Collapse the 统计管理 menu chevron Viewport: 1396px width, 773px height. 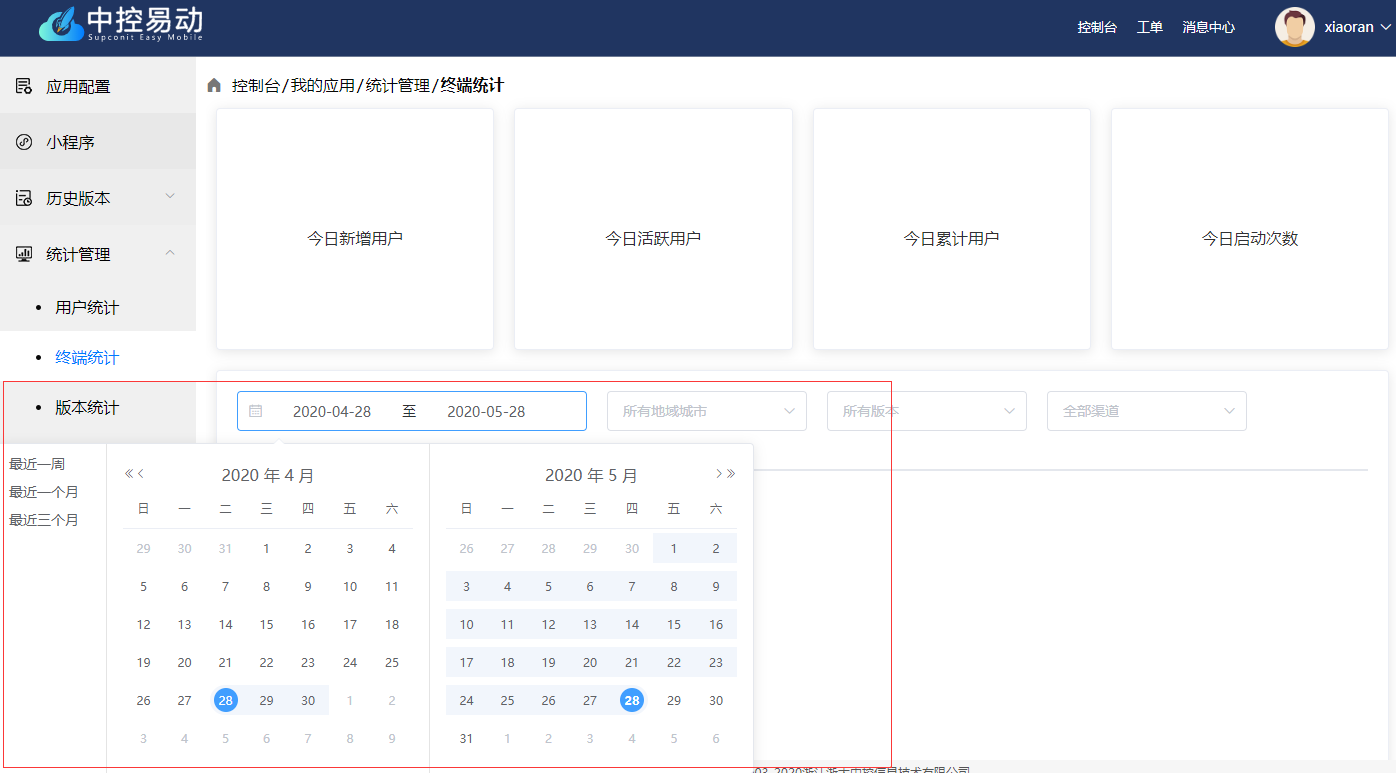click(x=170, y=253)
